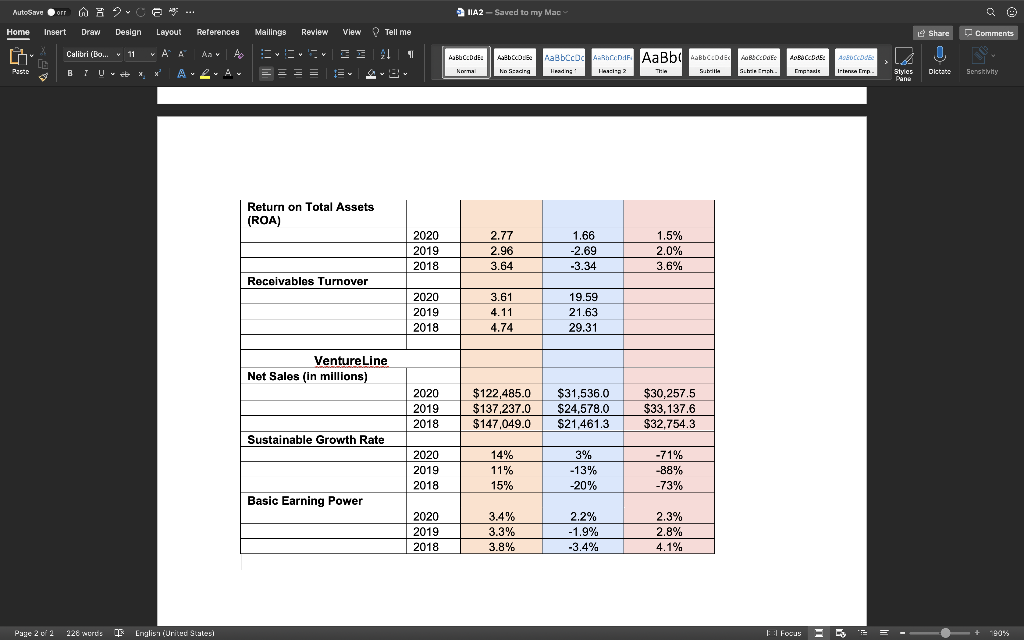Toggle subscript formatting
Image resolution: width=1024 pixels, height=640 pixels.
click(x=142, y=74)
